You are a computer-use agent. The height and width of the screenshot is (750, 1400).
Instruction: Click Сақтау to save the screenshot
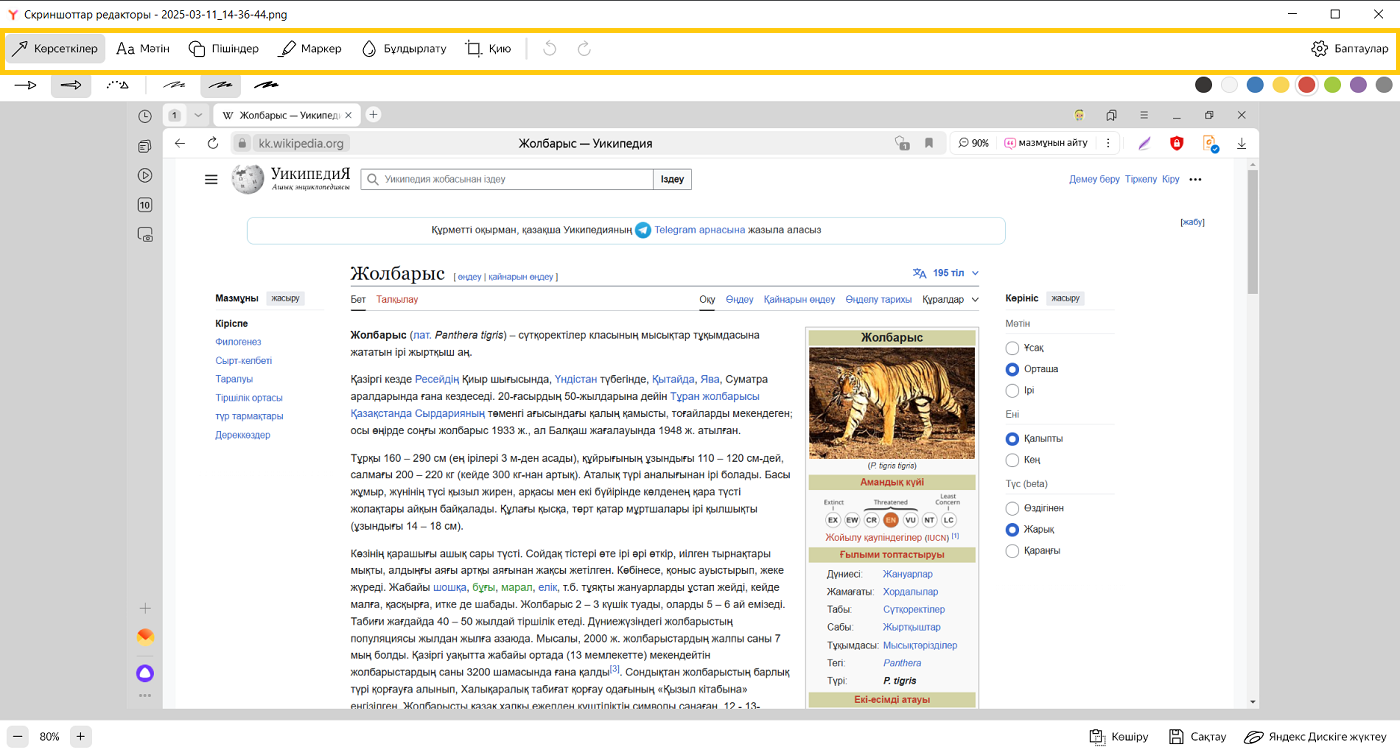[1197, 736]
